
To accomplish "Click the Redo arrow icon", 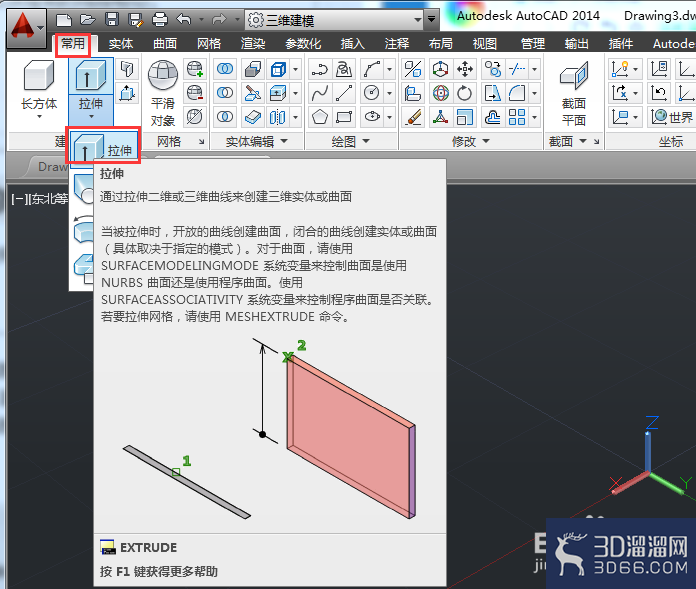I will coord(219,20).
